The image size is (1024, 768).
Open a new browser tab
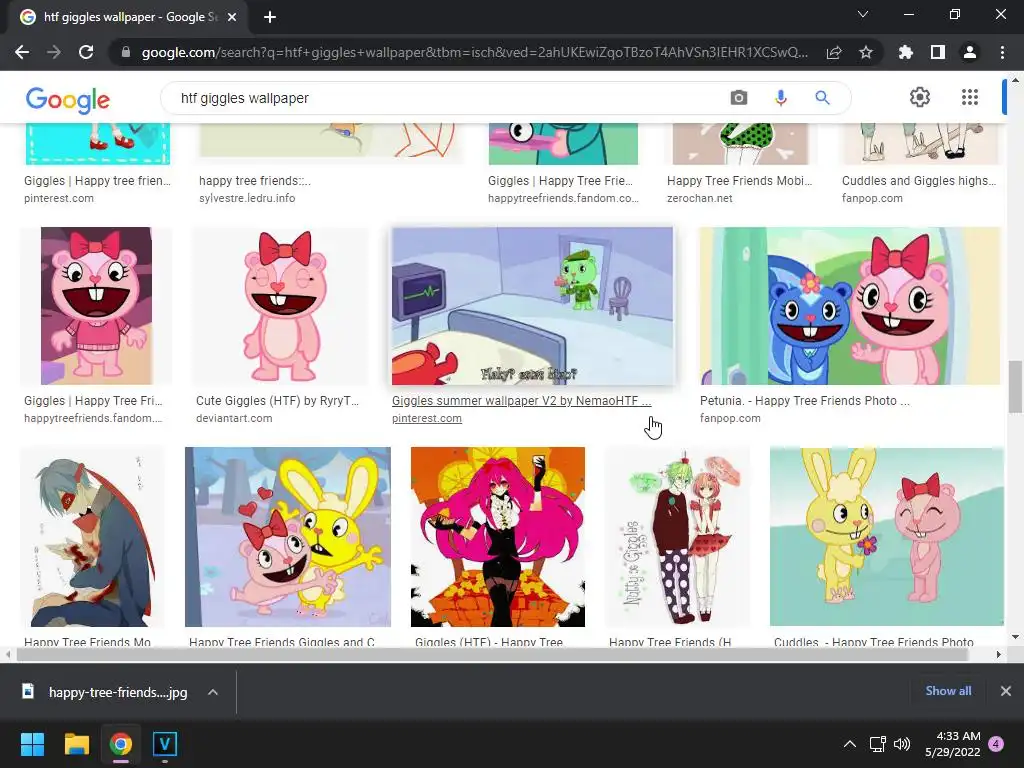tap(270, 17)
